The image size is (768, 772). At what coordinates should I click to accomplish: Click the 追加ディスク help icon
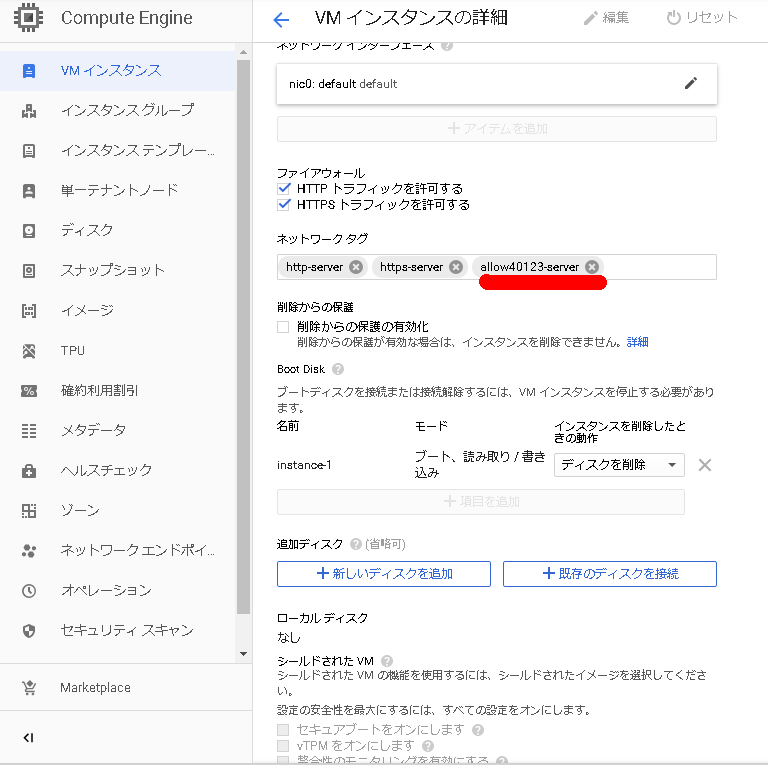pos(355,545)
